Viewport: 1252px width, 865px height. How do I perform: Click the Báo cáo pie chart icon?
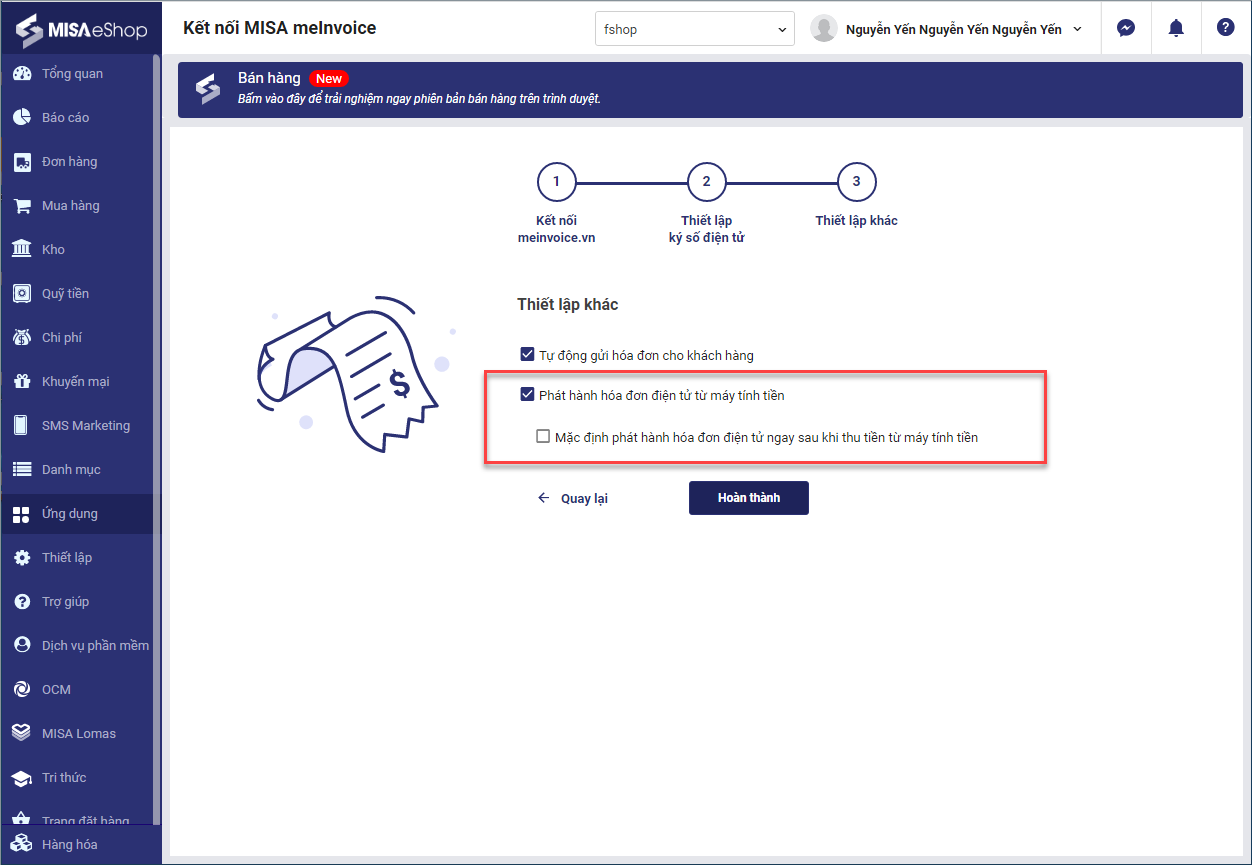tap(21, 118)
